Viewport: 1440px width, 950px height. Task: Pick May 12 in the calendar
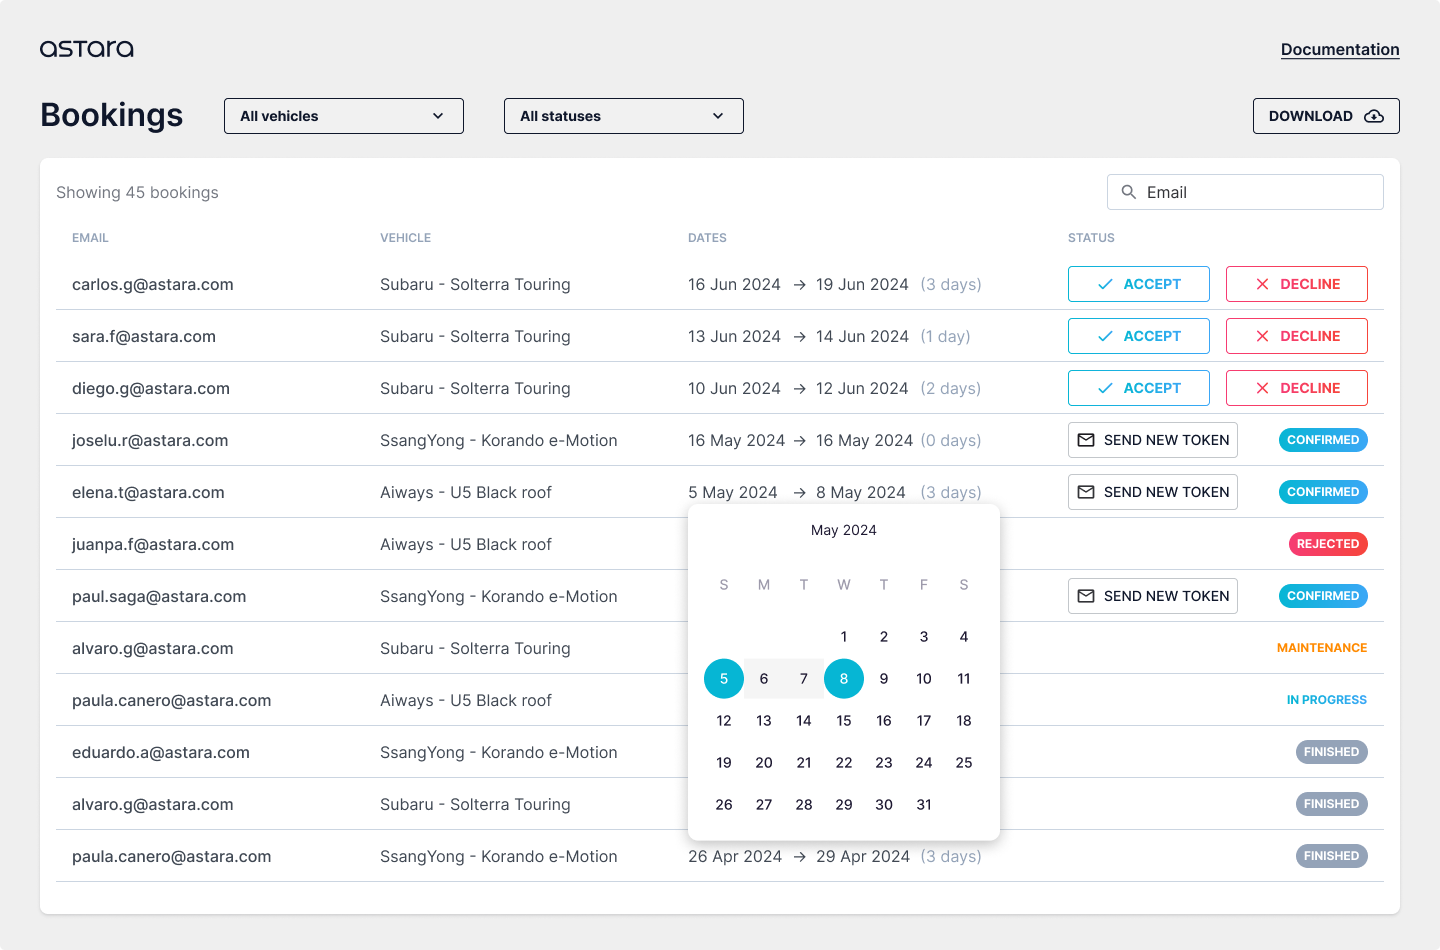click(x=724, y=720)
